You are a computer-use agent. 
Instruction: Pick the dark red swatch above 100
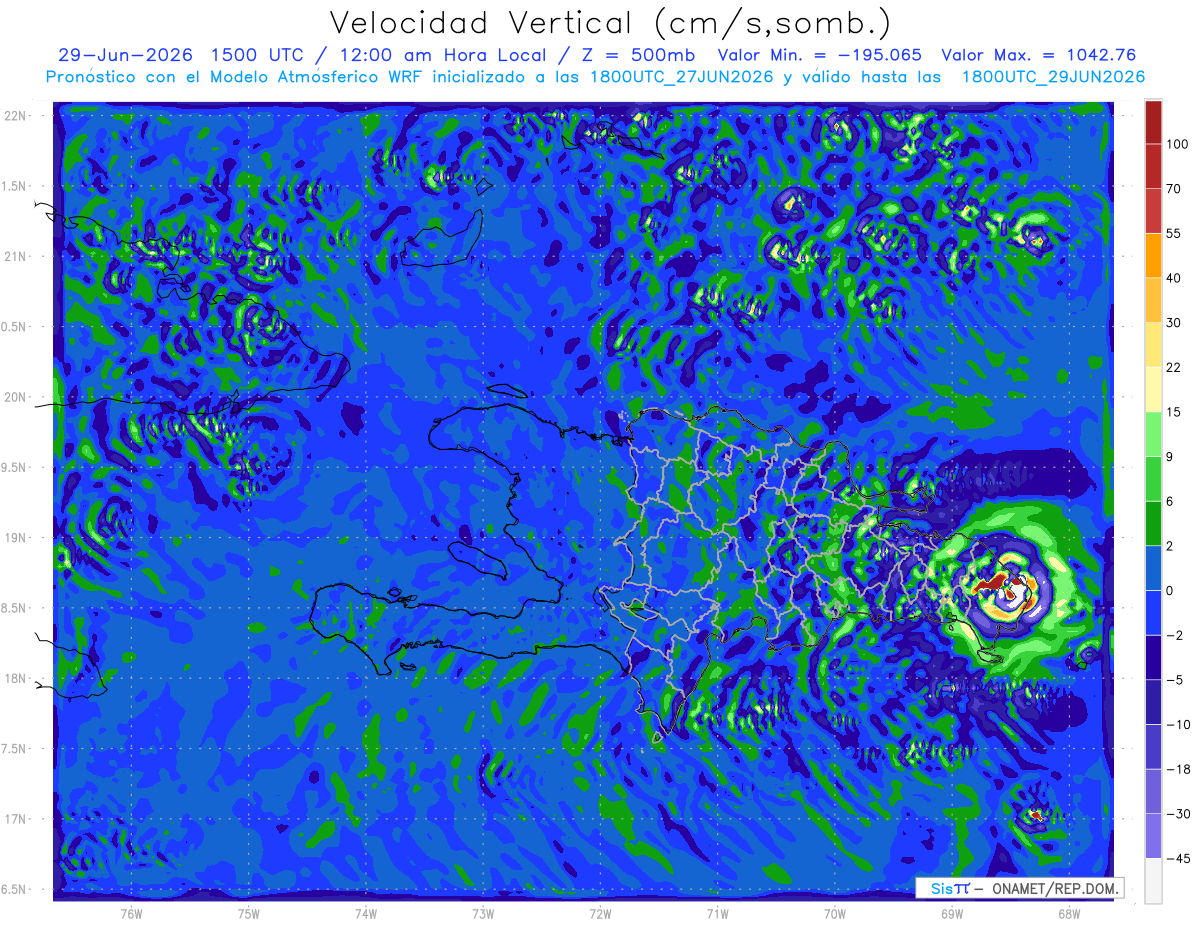coord(1153,122)
